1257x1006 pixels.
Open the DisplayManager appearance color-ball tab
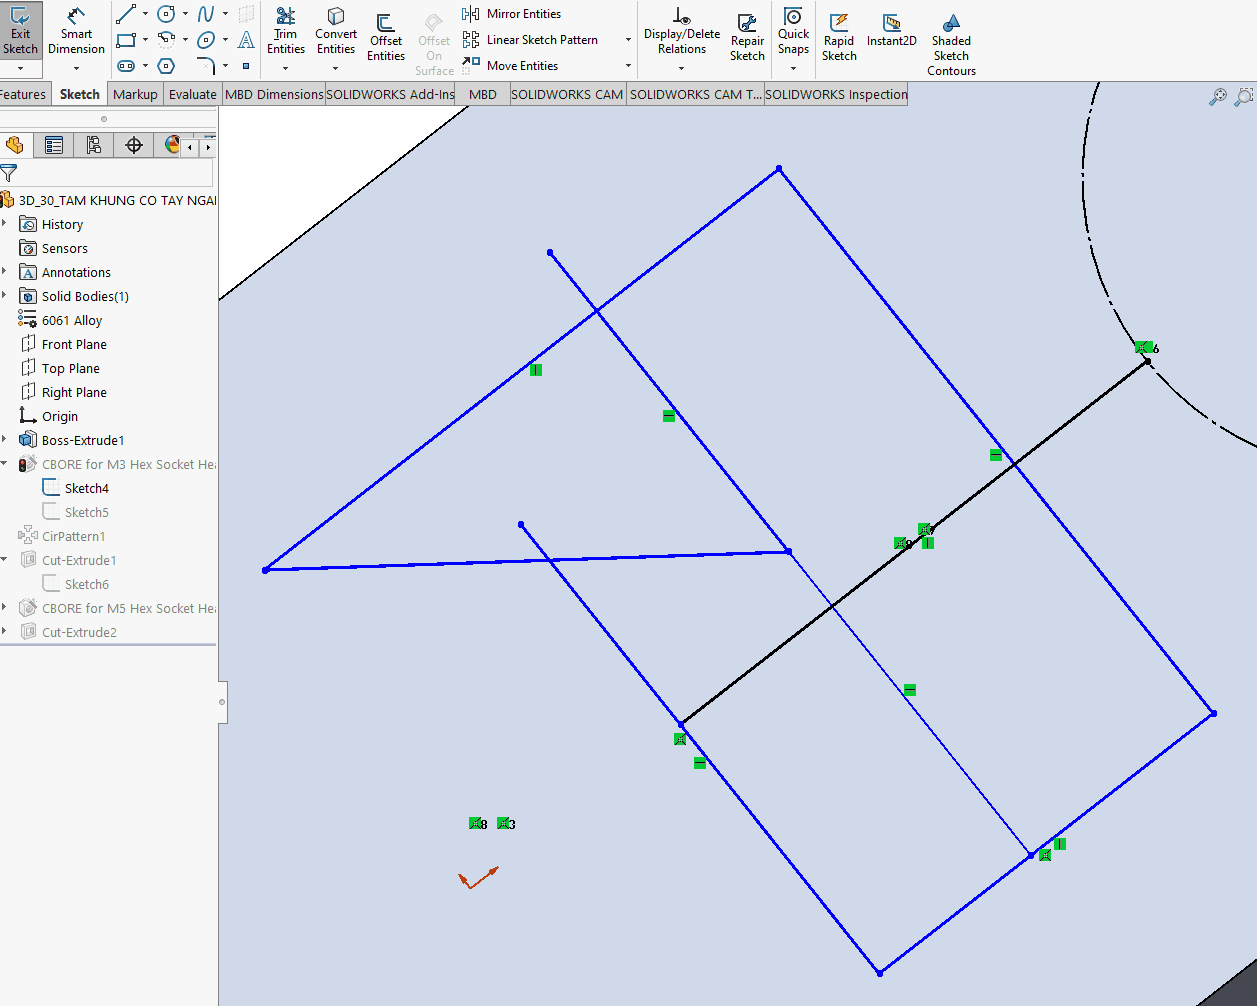(x=172, y=146)
